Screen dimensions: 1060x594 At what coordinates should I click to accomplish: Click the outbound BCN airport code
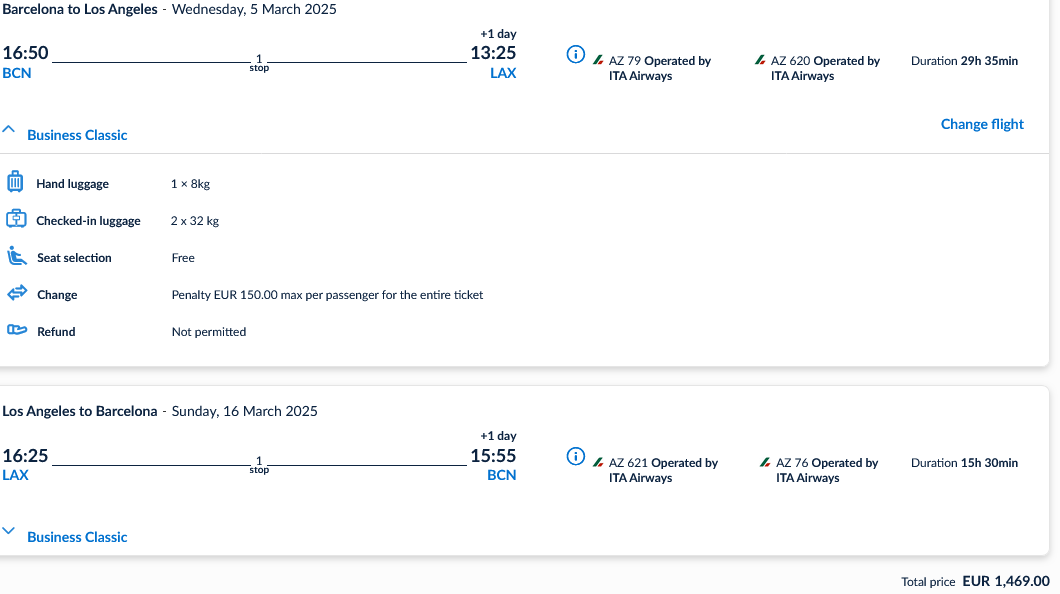17,73
